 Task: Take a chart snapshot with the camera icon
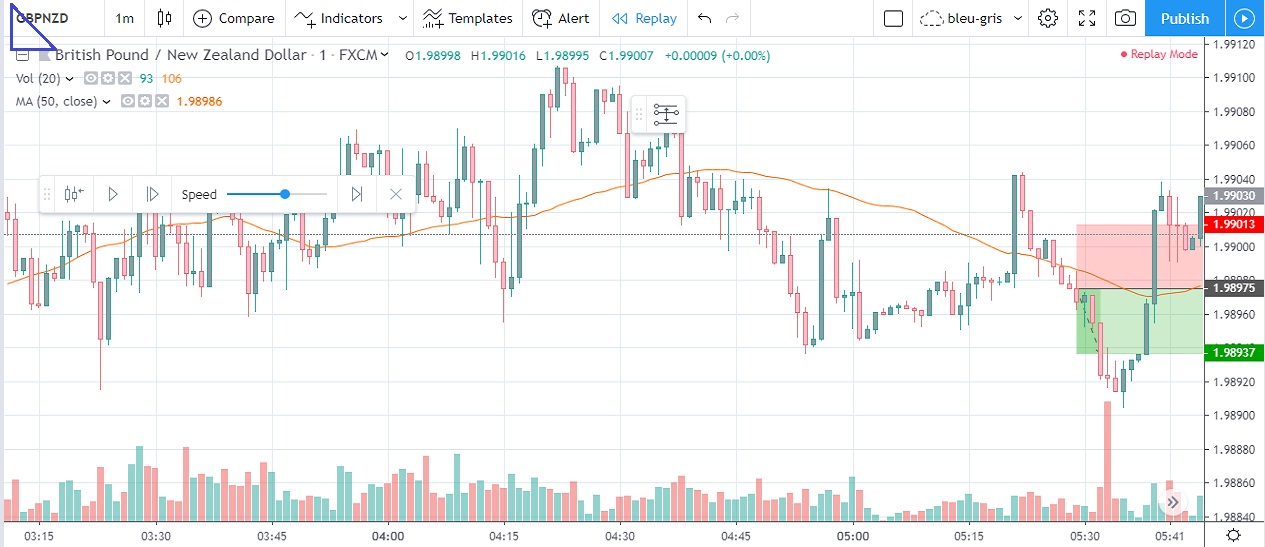[1125, 18]
